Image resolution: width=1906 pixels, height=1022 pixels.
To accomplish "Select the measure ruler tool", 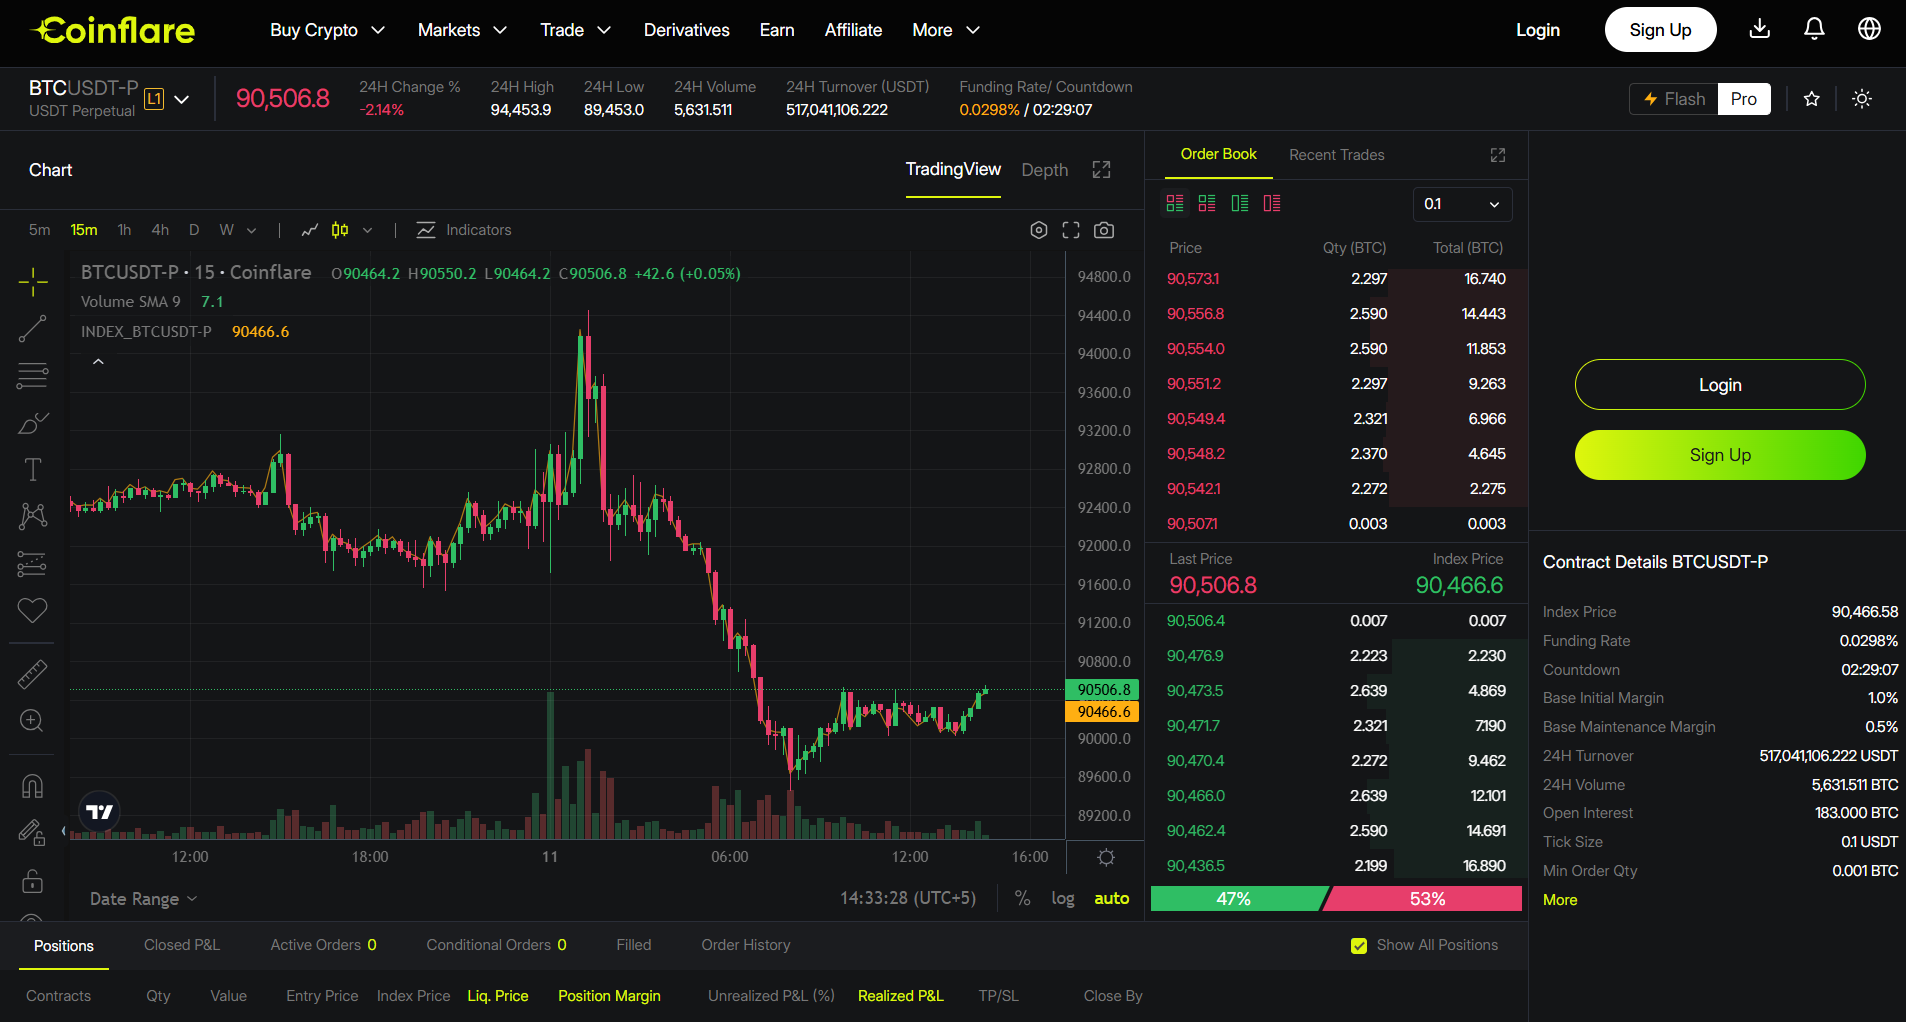I will (33, 674).
